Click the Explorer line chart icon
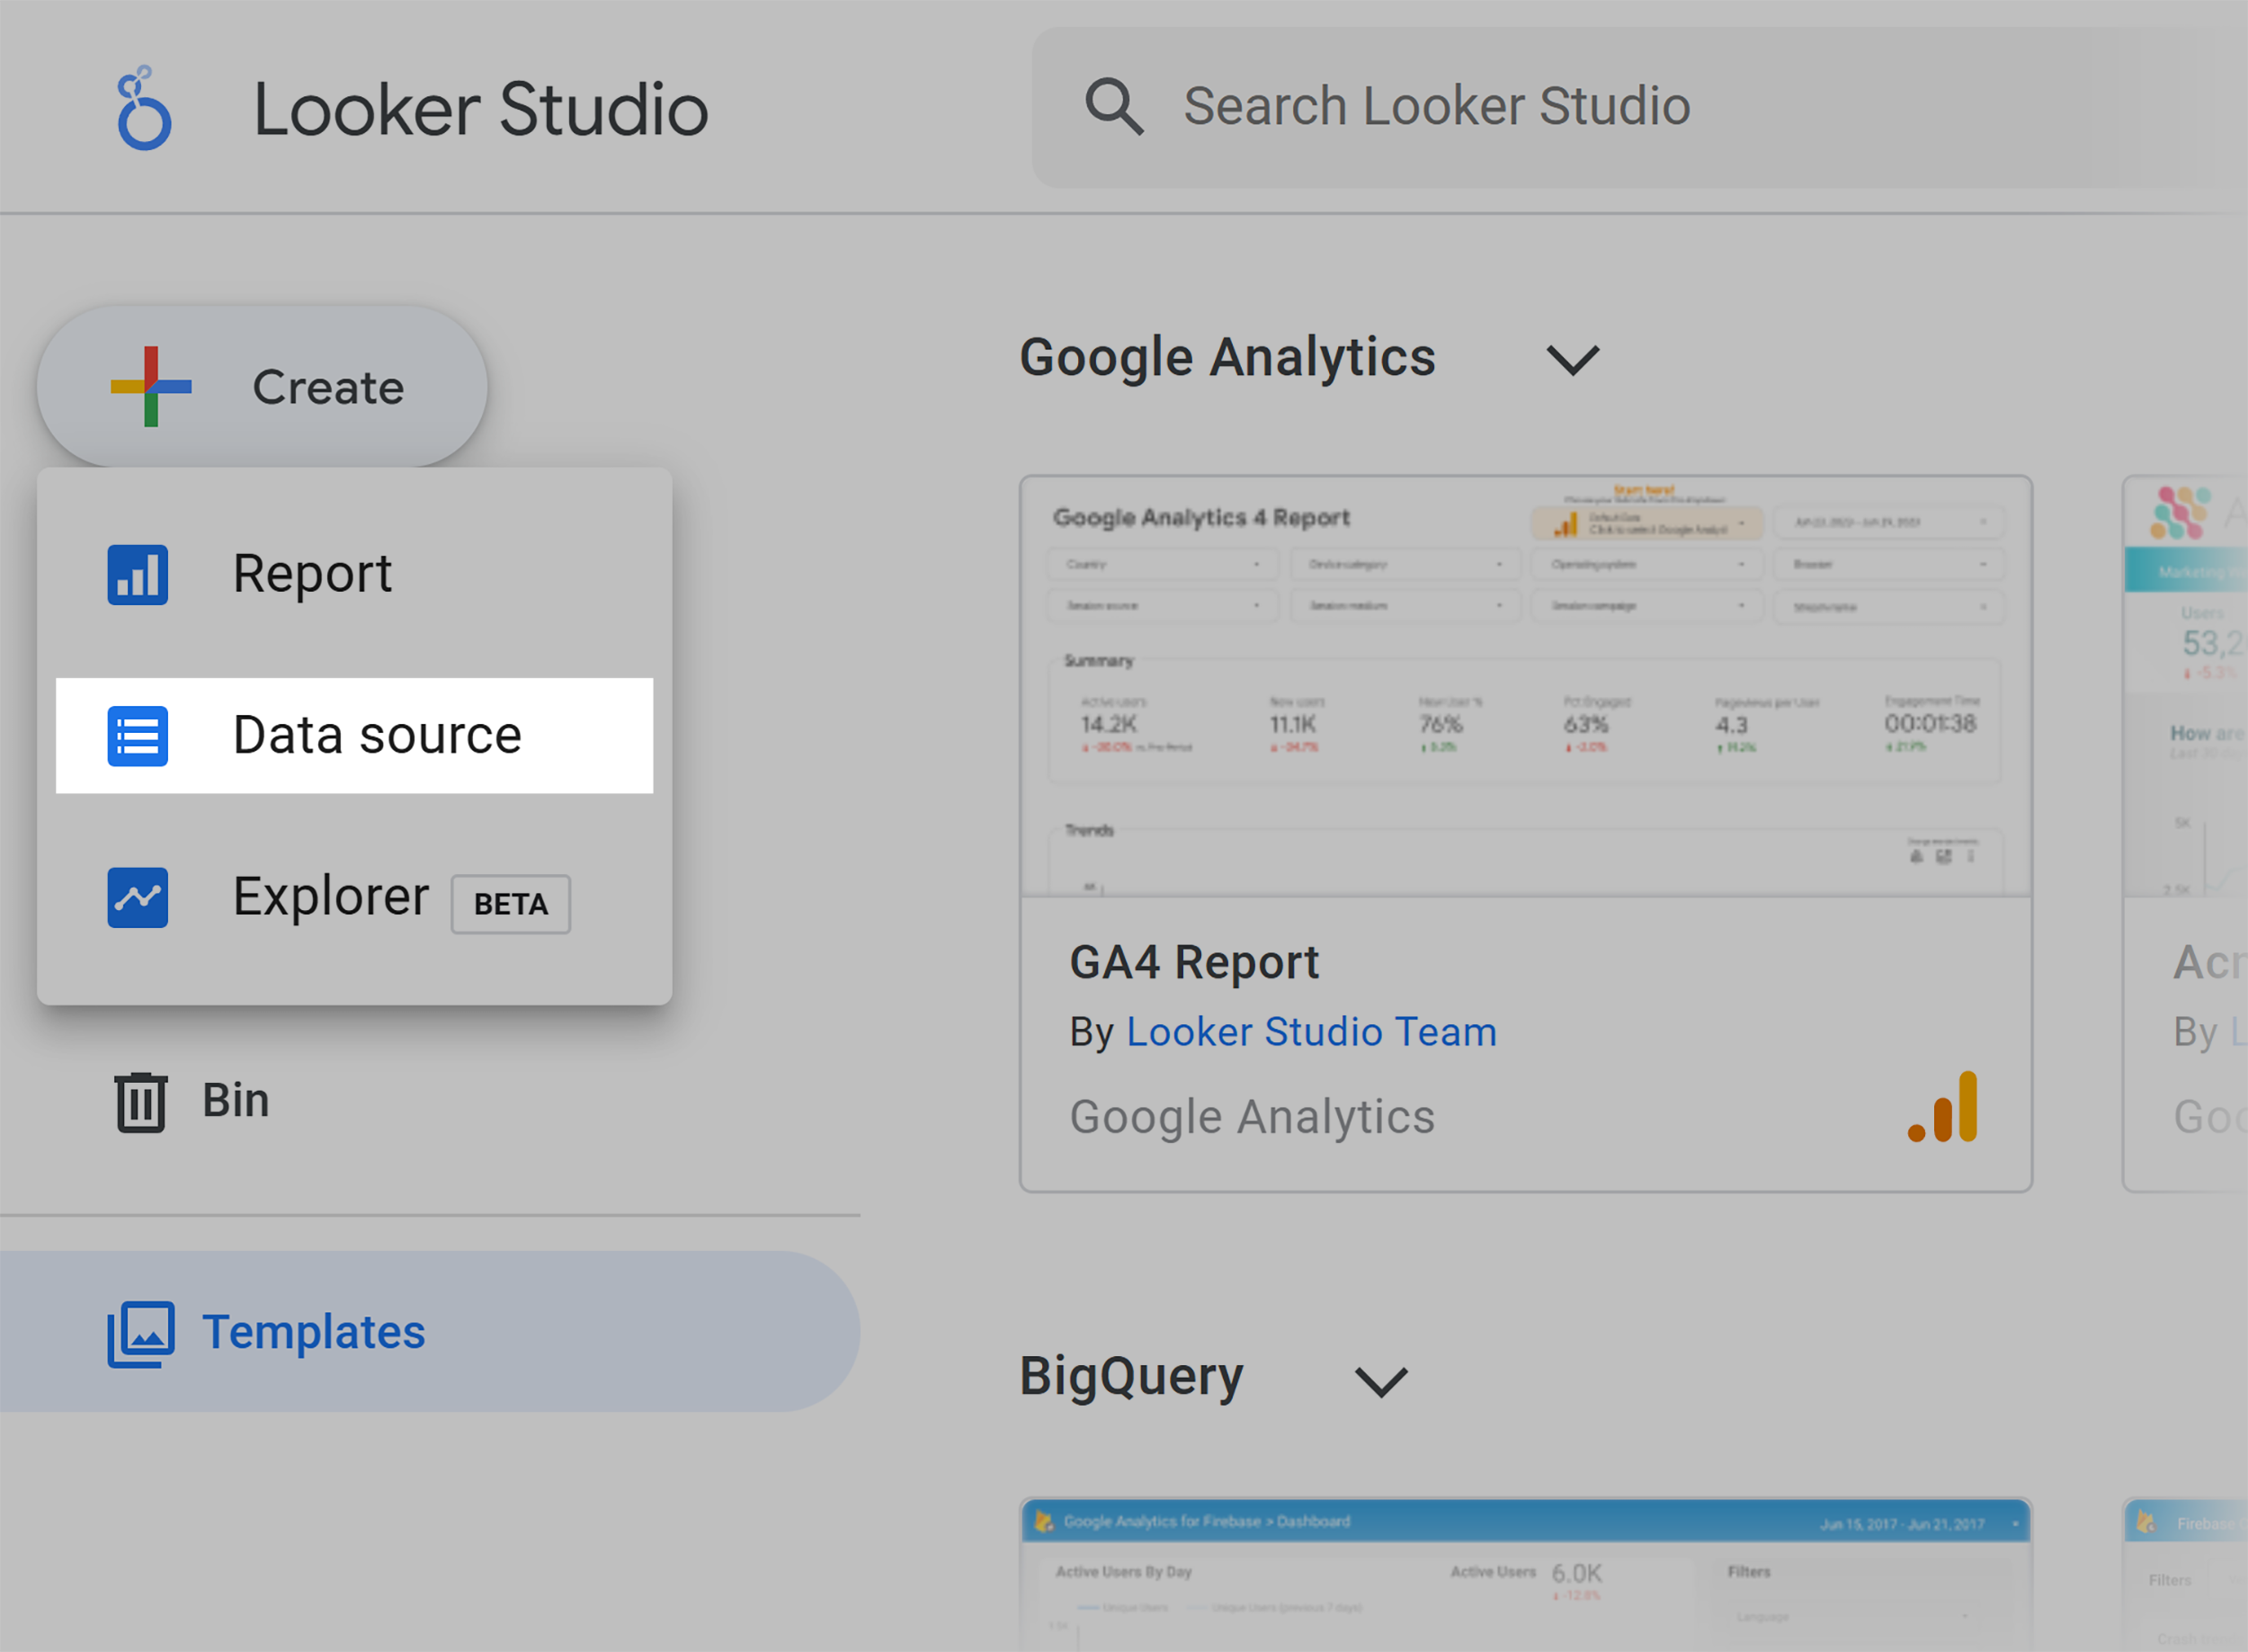Image resolution: width=2248 pixels, height=1652 pixels. point(138,897)
